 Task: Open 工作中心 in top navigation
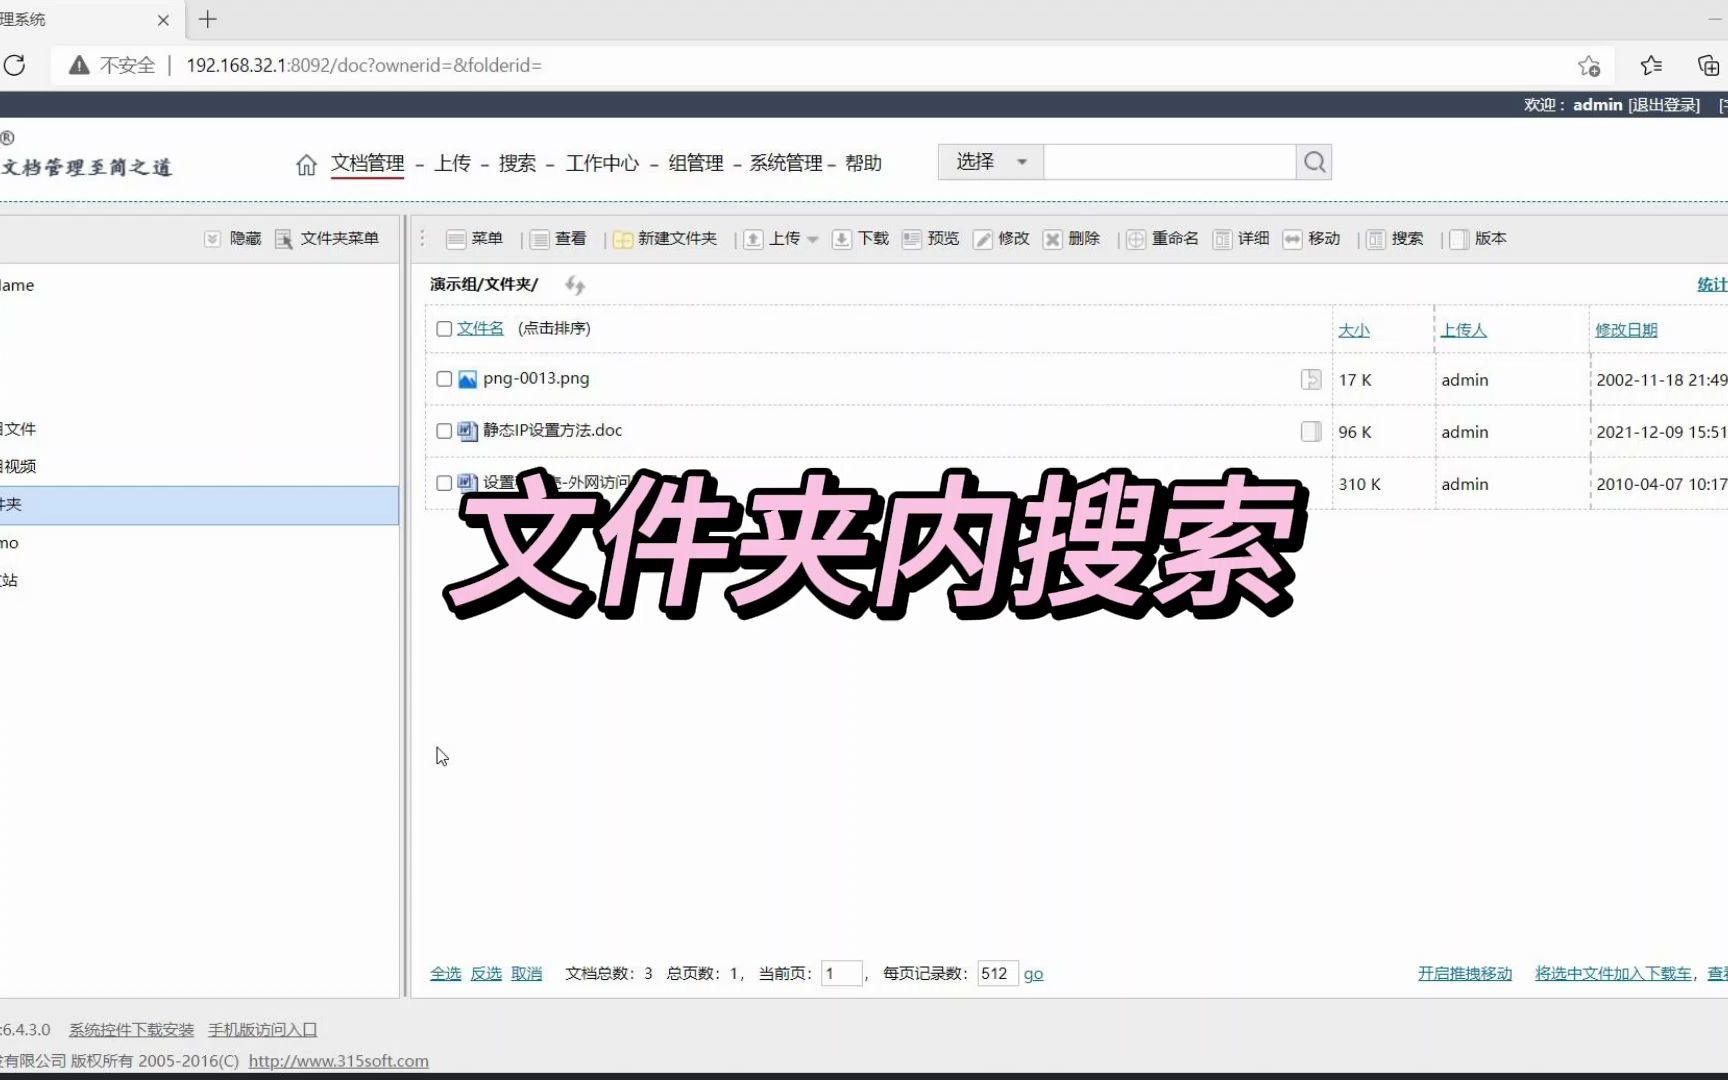coord(602,163)
